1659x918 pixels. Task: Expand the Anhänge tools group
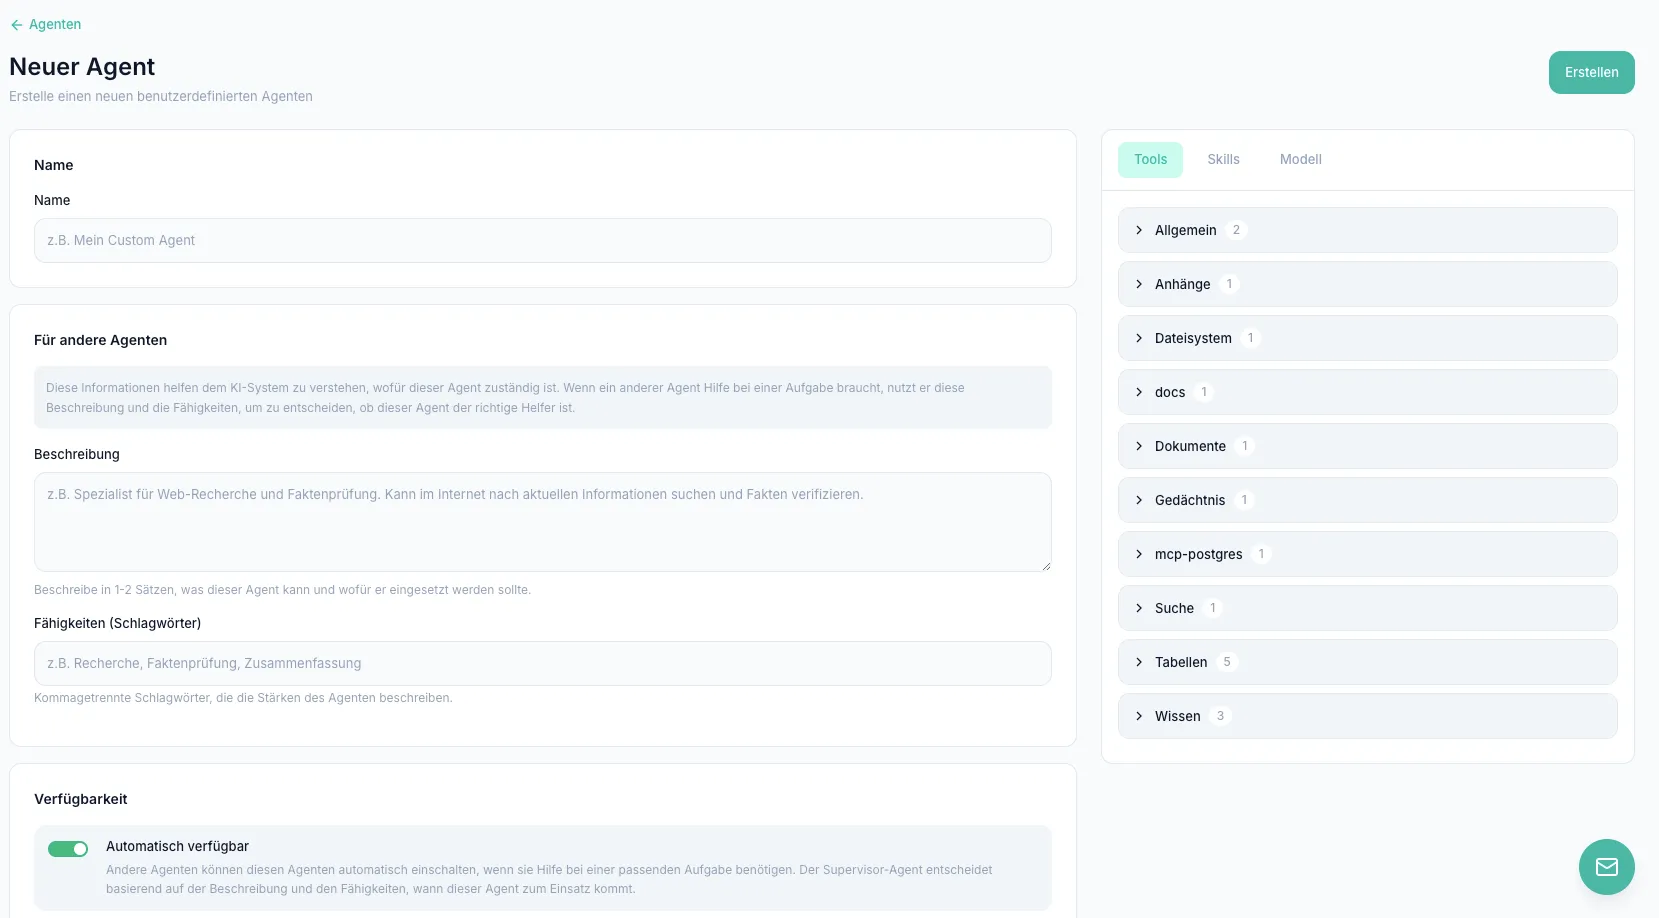coord(1367,284)
